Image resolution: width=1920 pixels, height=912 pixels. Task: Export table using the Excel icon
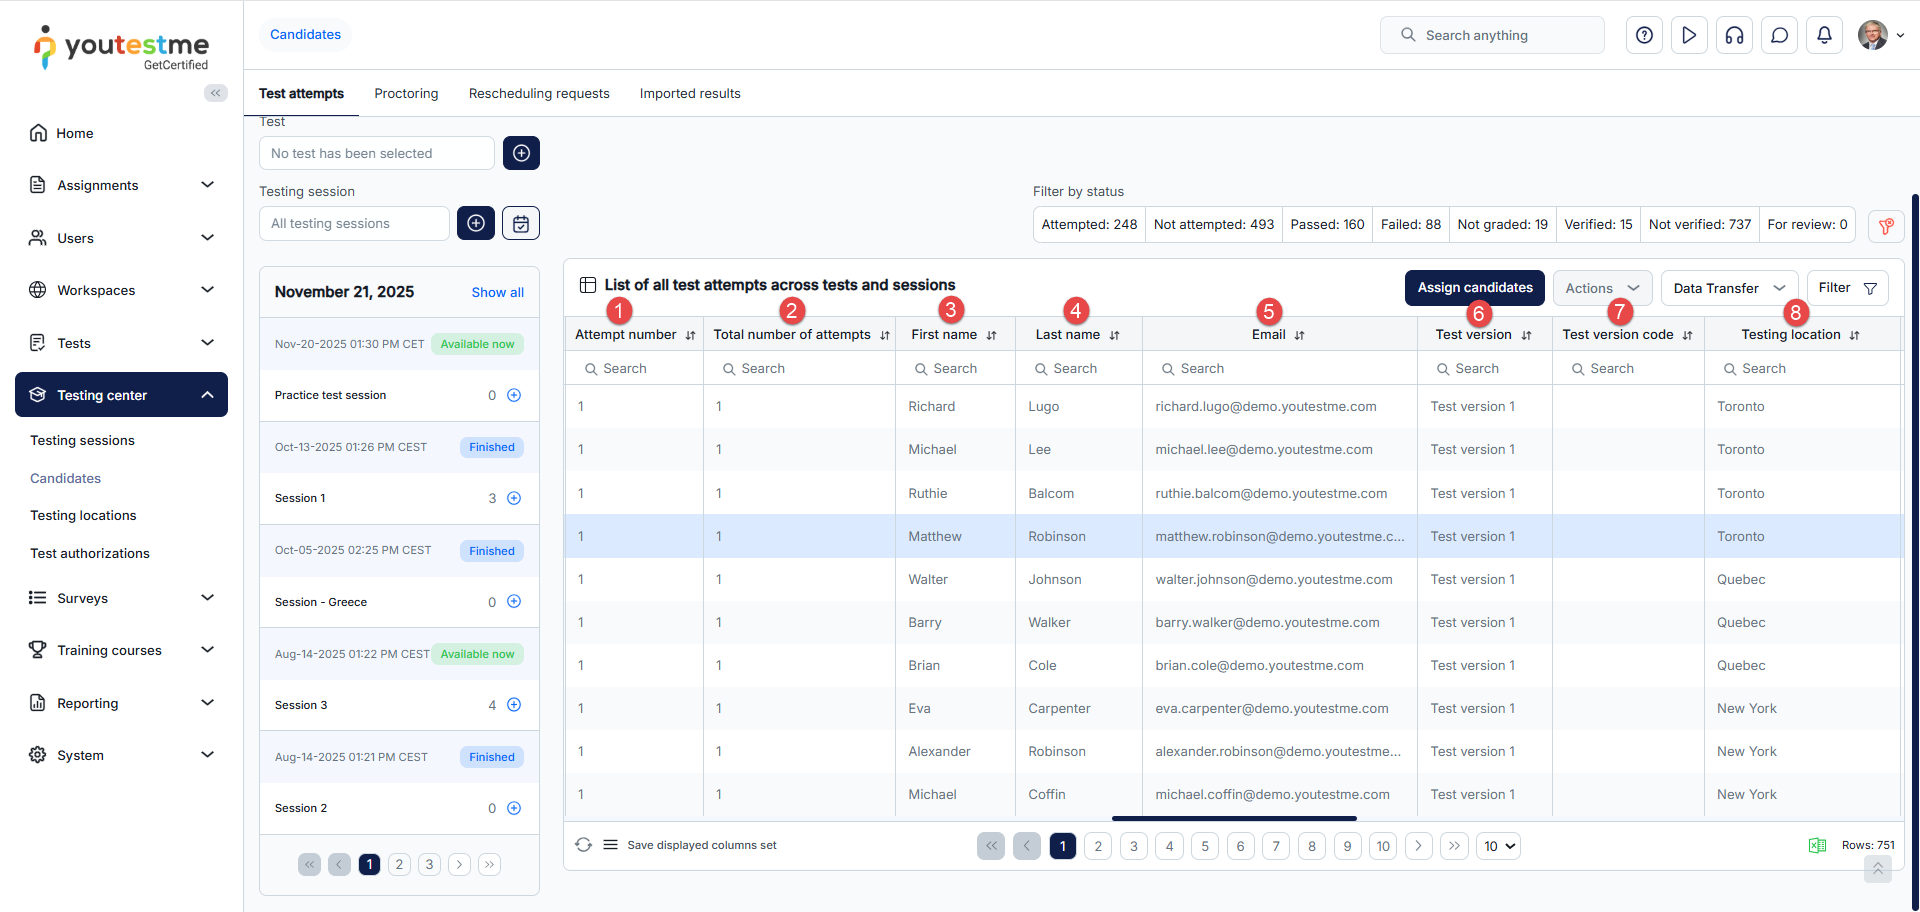pos(1817,846)
